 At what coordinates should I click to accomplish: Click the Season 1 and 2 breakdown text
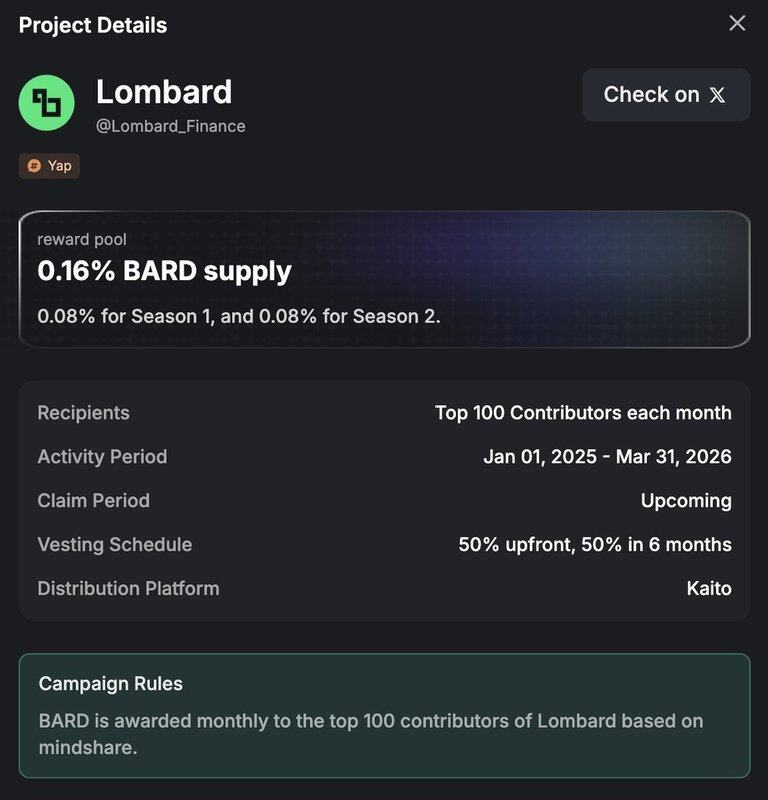tap(239, 316)
